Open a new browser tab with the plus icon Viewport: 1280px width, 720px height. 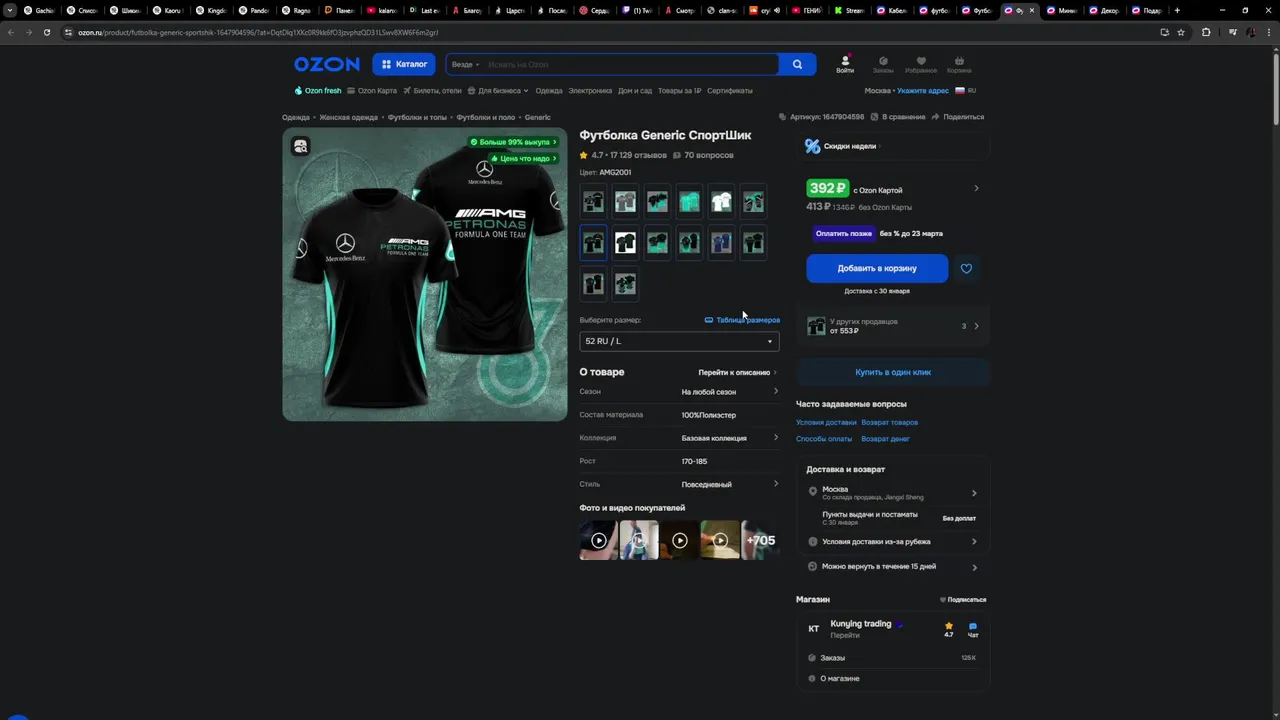point(1177,10)
